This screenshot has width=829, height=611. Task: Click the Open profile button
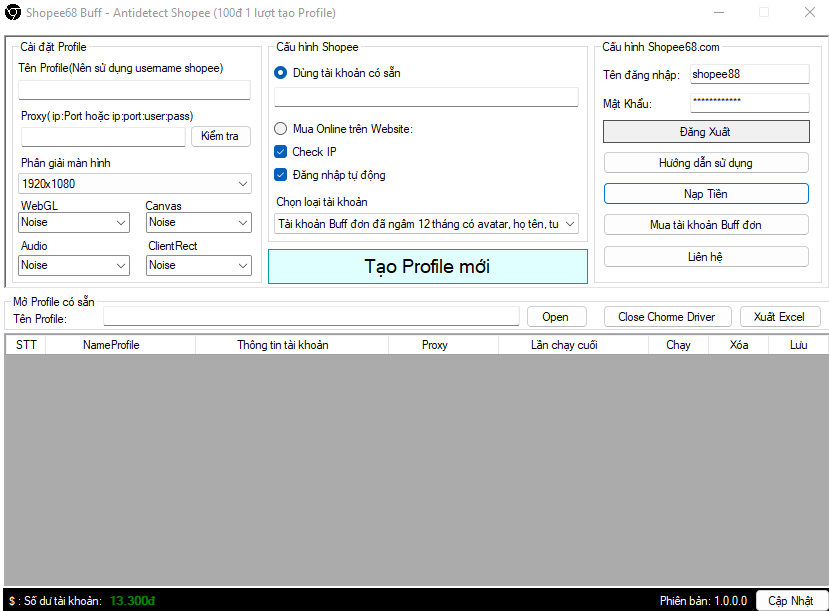coord(557,317)
